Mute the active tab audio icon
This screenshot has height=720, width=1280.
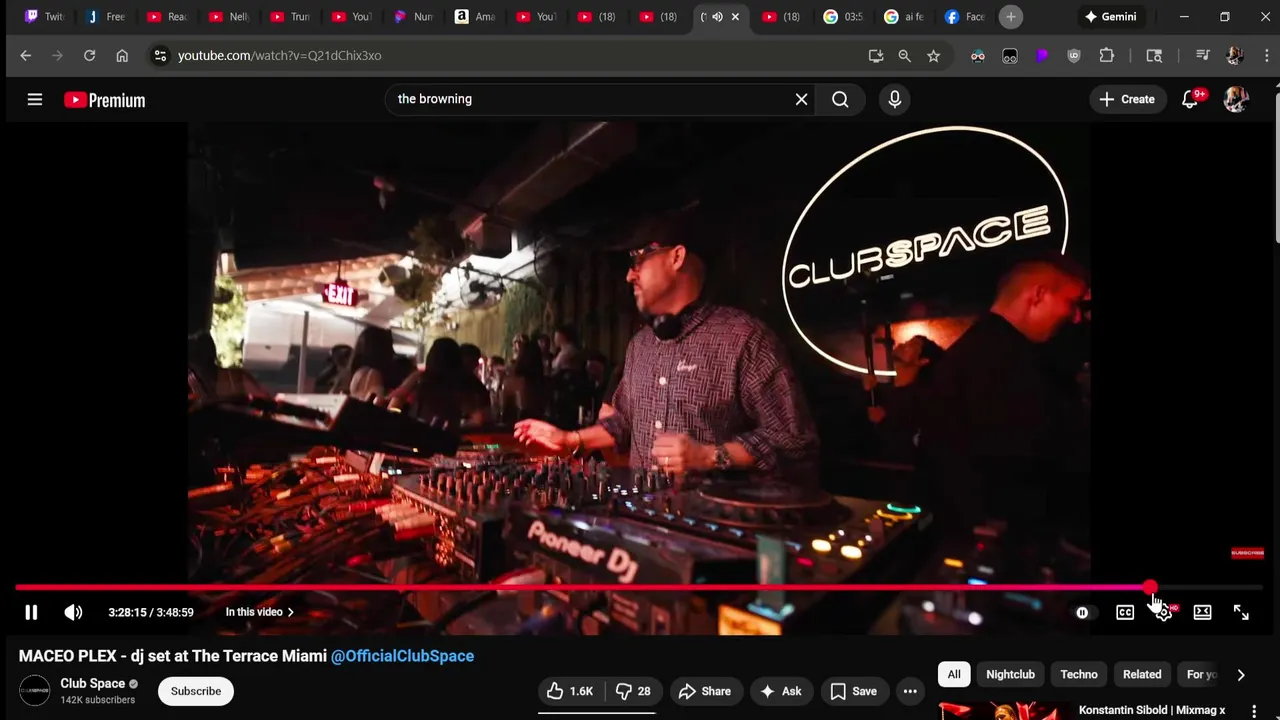pyautogui.click(x=717, y=17)
